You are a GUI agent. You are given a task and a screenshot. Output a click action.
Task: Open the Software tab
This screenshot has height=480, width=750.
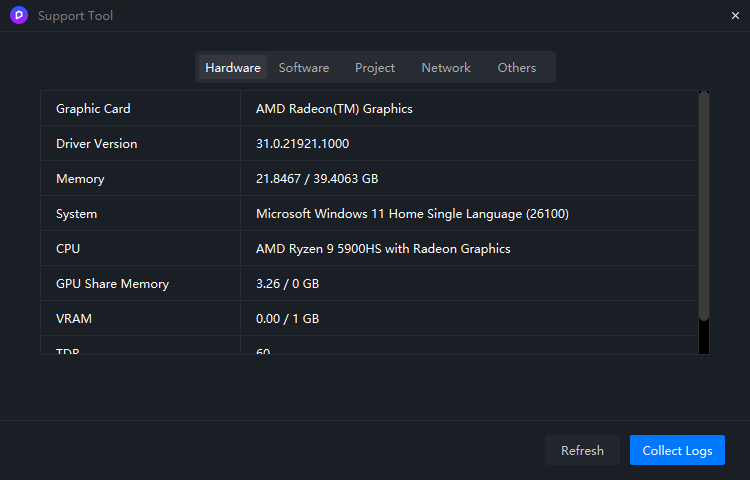[x=304, y=67]
